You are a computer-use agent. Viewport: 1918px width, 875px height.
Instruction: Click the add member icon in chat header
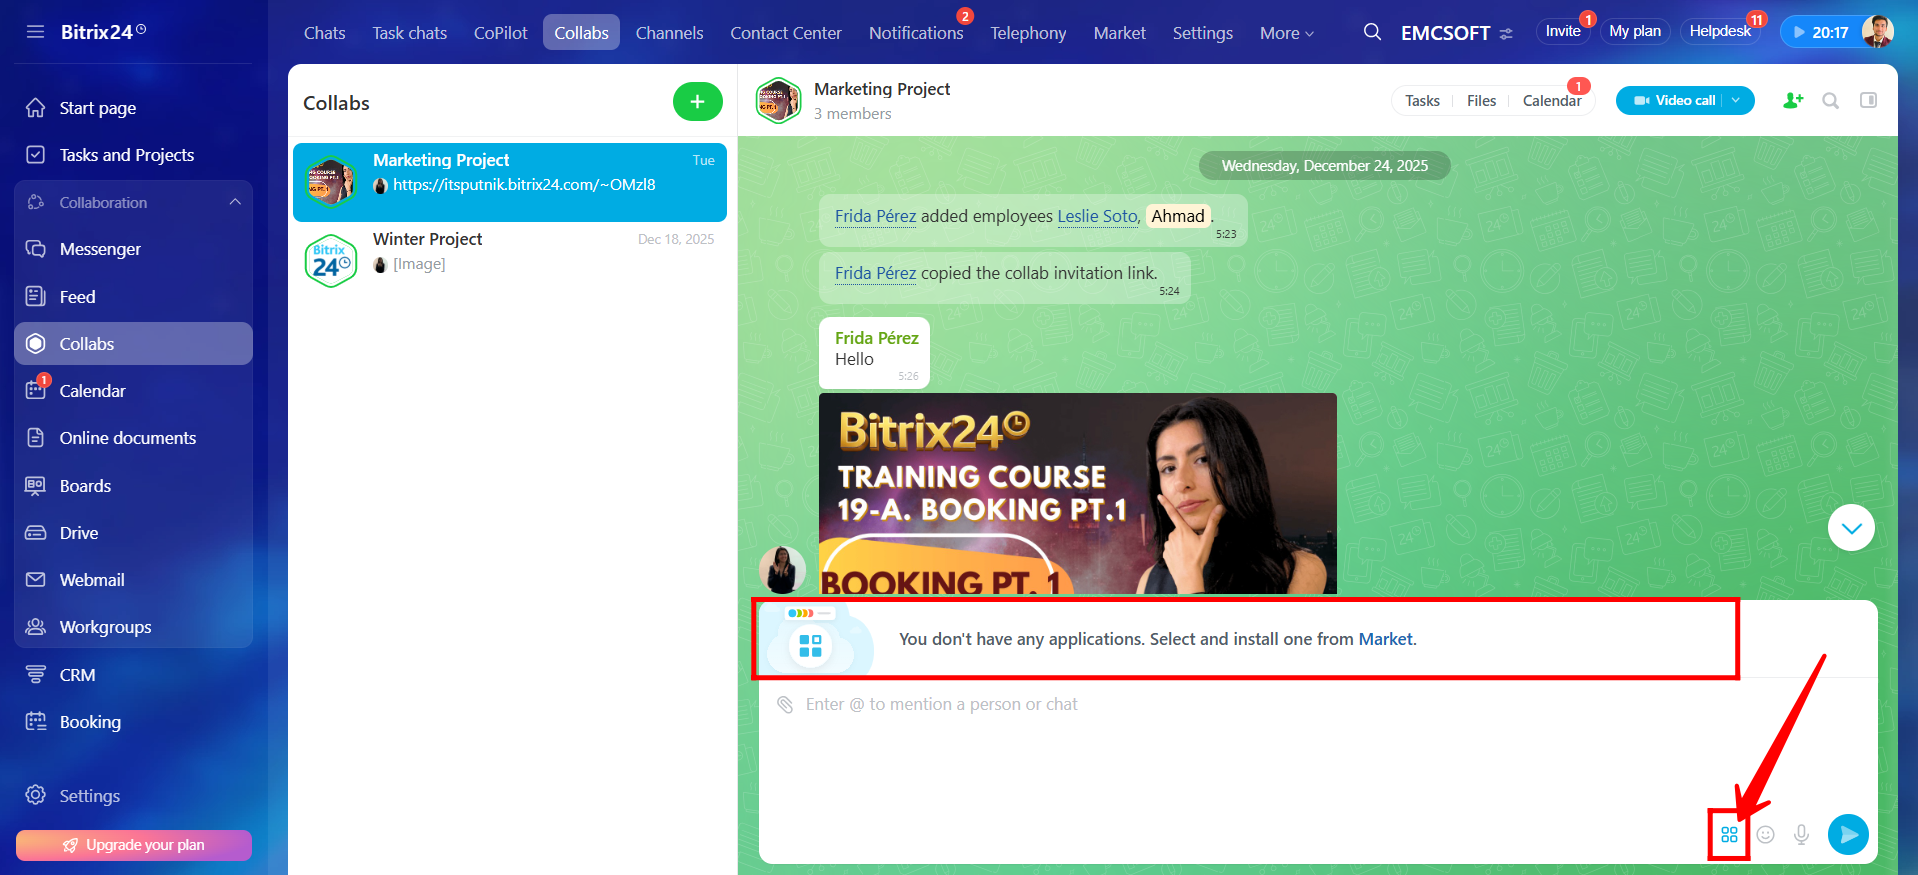[1792, 101]
